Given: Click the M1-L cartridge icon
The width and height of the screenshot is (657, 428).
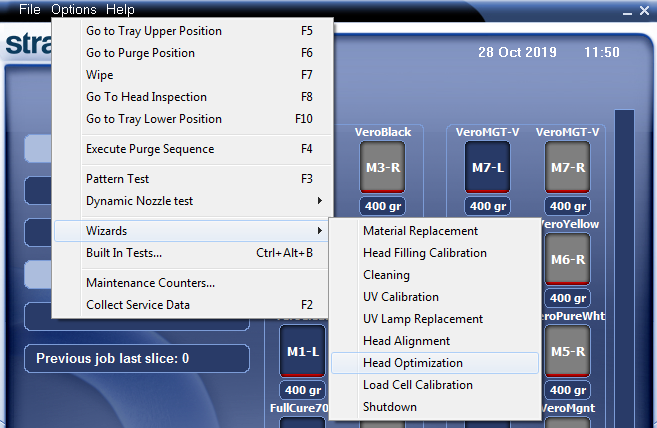Looking at the screenshot, I should 303,351.
